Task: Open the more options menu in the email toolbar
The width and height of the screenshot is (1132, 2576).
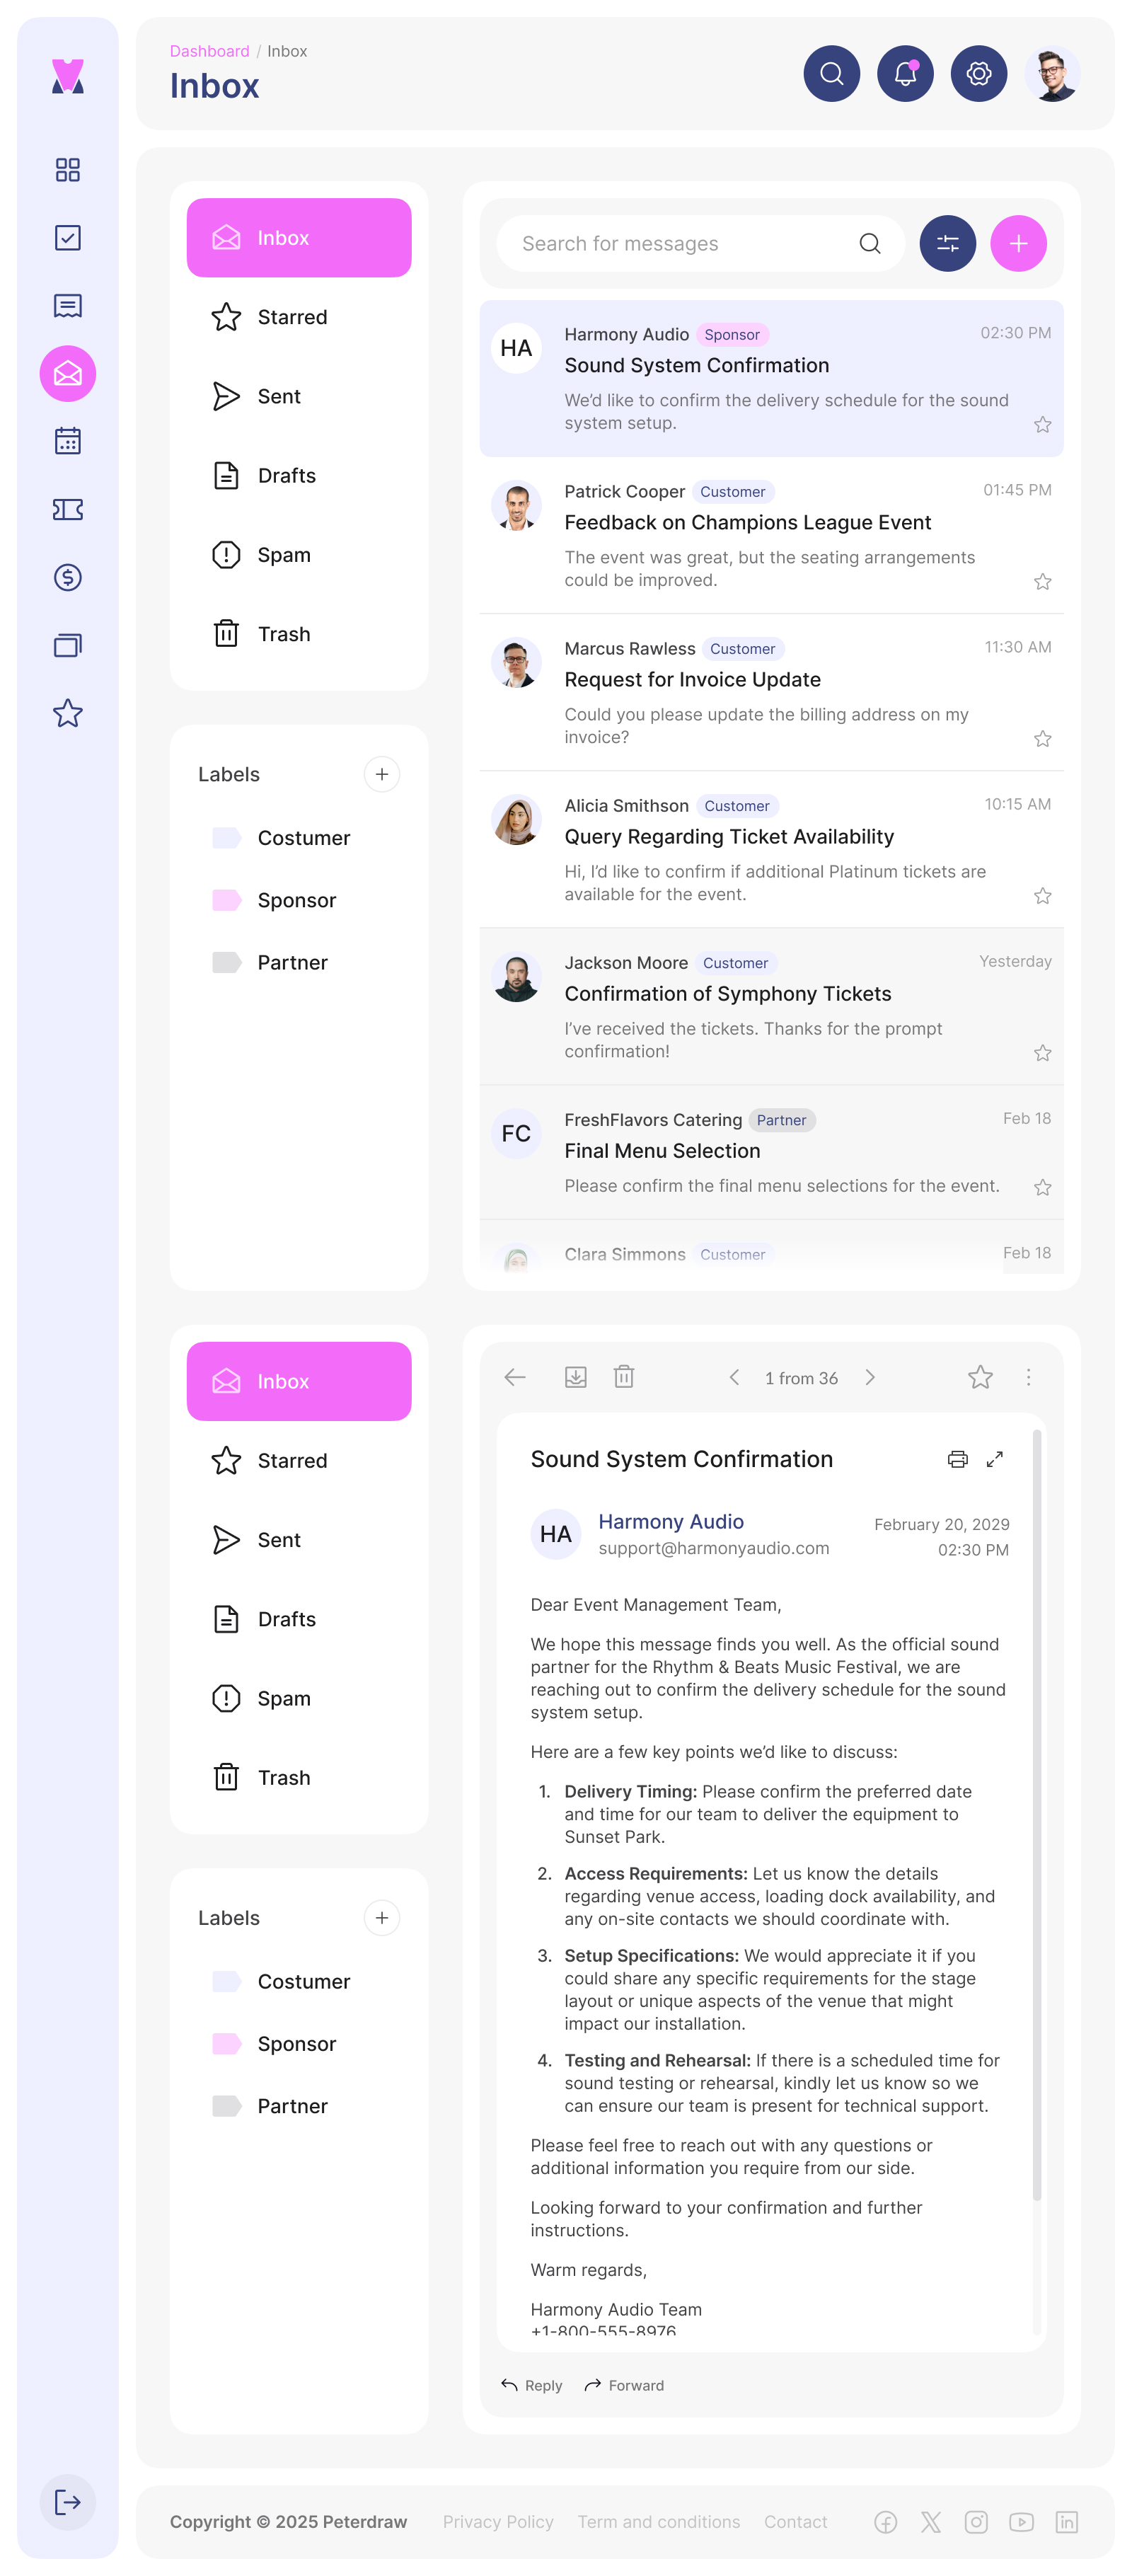Action: tap(1028, 1377)
